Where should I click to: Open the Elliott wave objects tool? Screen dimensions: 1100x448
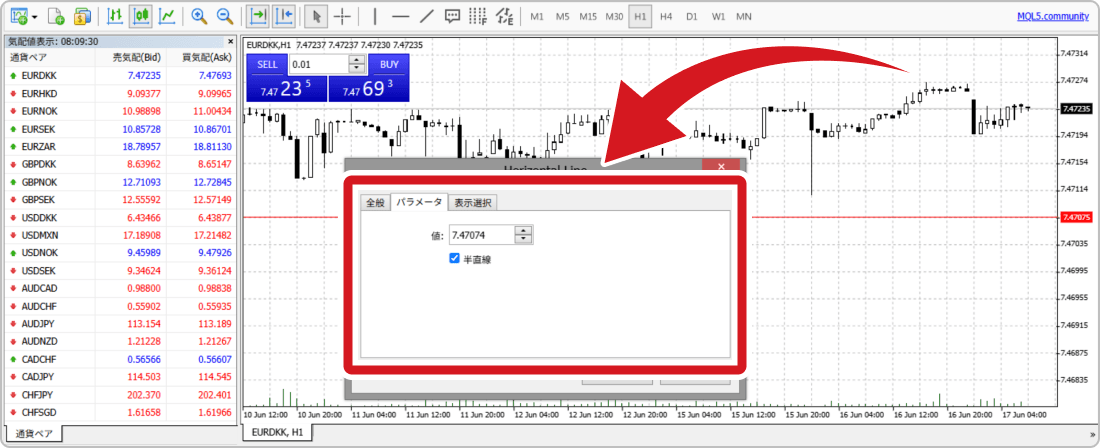[504, 15]
